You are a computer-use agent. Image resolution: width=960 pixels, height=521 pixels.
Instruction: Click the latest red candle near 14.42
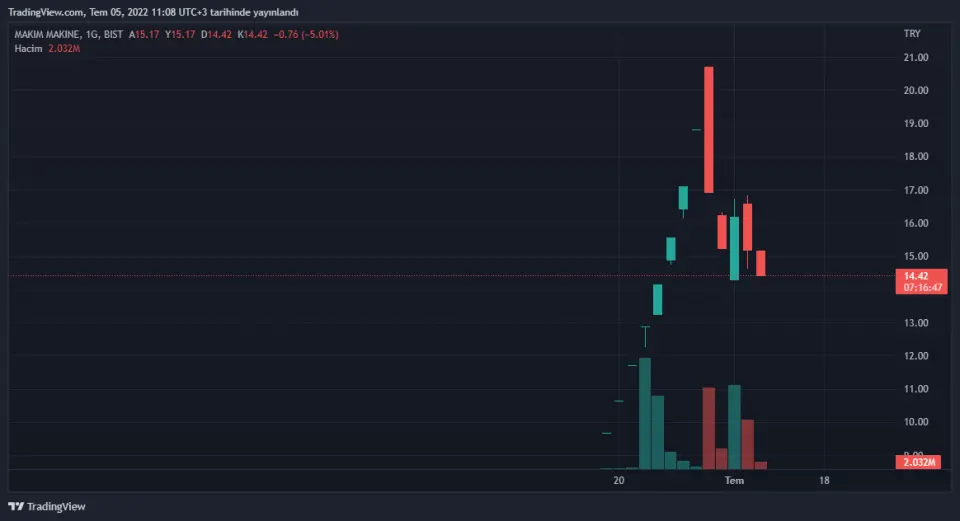point(760,263)
